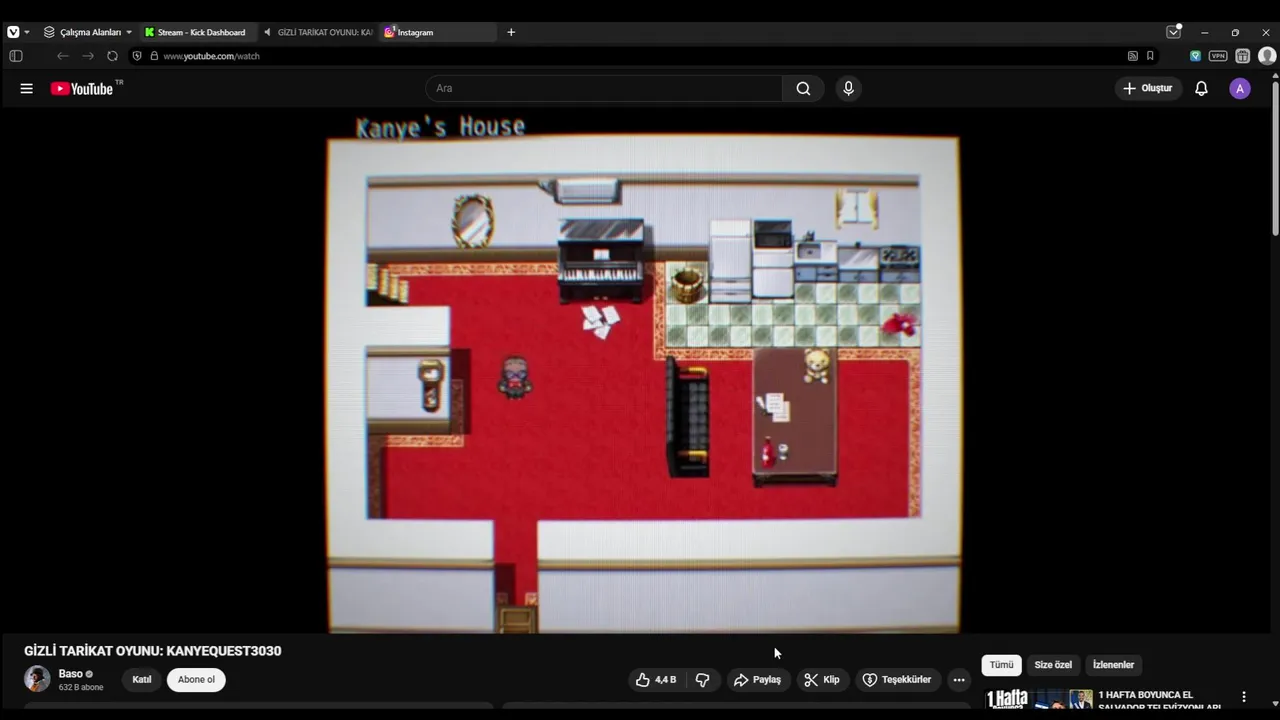This screenshot has height=720, width=1280.
Task: Switch to the GİZLİ TARİKAT OYUNU tab
Action: click(x=317, y=32)
